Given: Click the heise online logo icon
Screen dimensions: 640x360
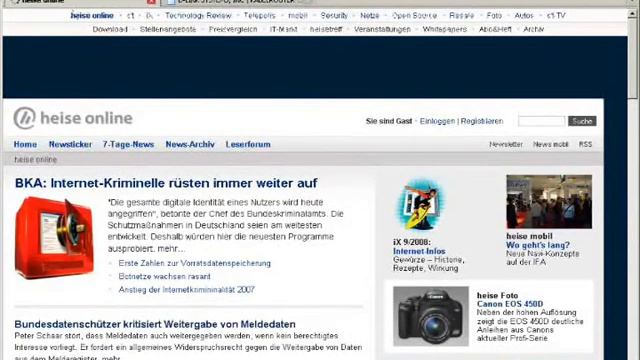Looking at the screenshot, I should (24, 118).
